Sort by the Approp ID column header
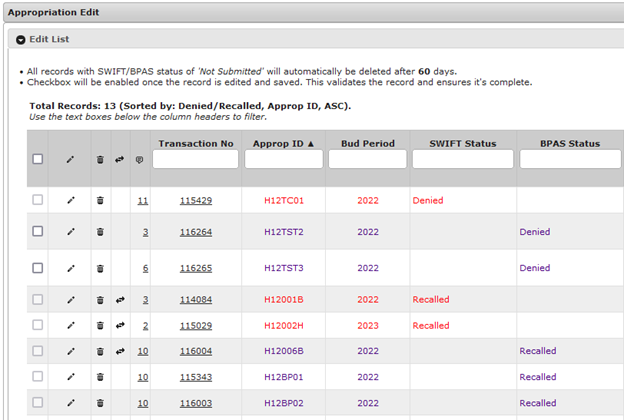624x420 pixels. pos(283,144)
